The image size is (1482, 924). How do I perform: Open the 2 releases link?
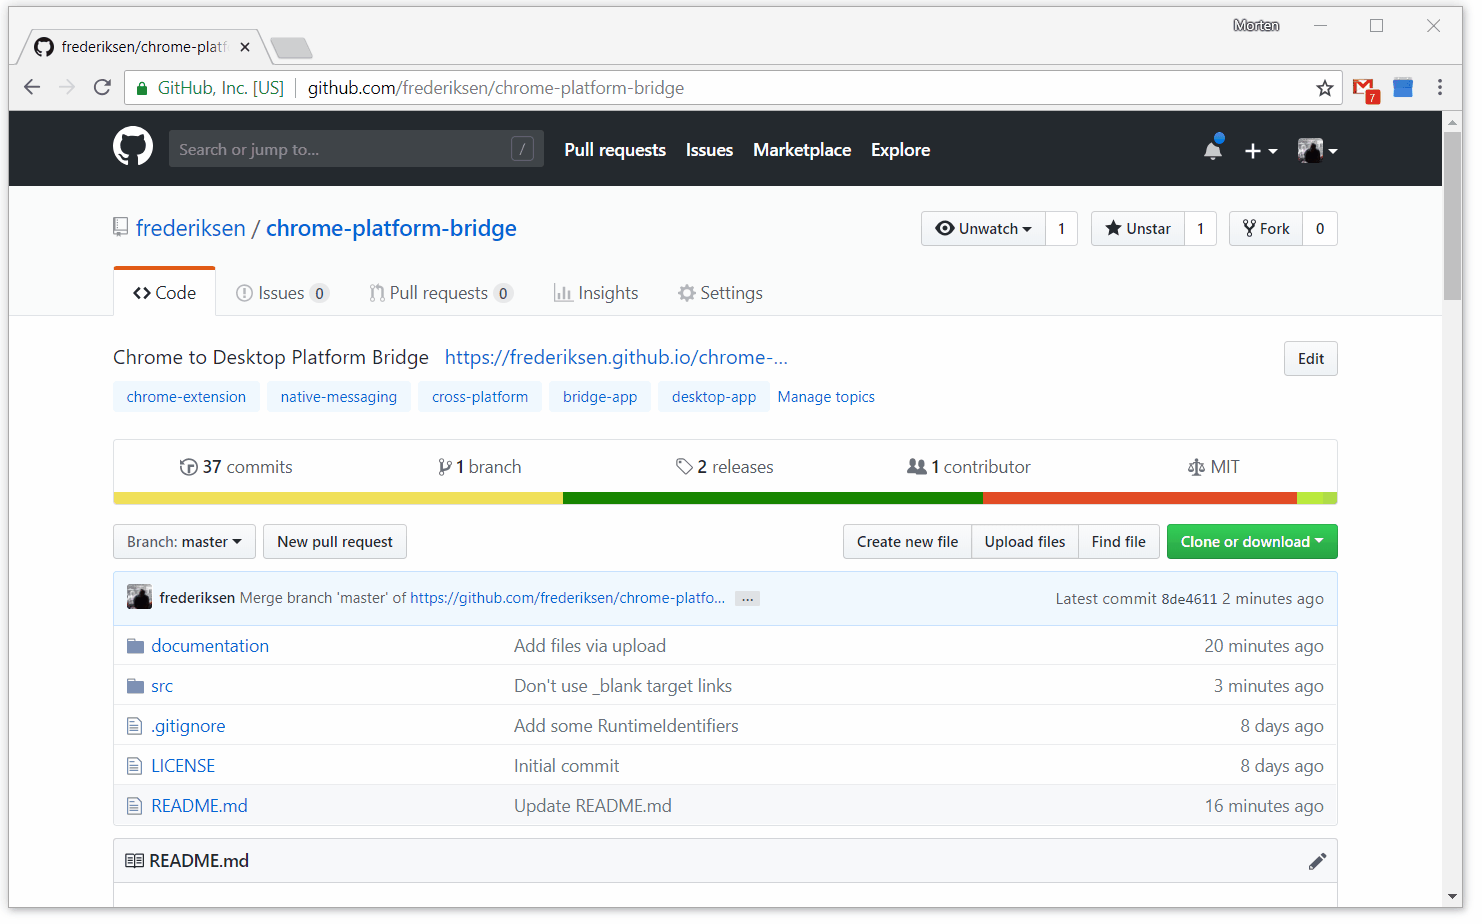pyautogui.click(x=725, y=467)
